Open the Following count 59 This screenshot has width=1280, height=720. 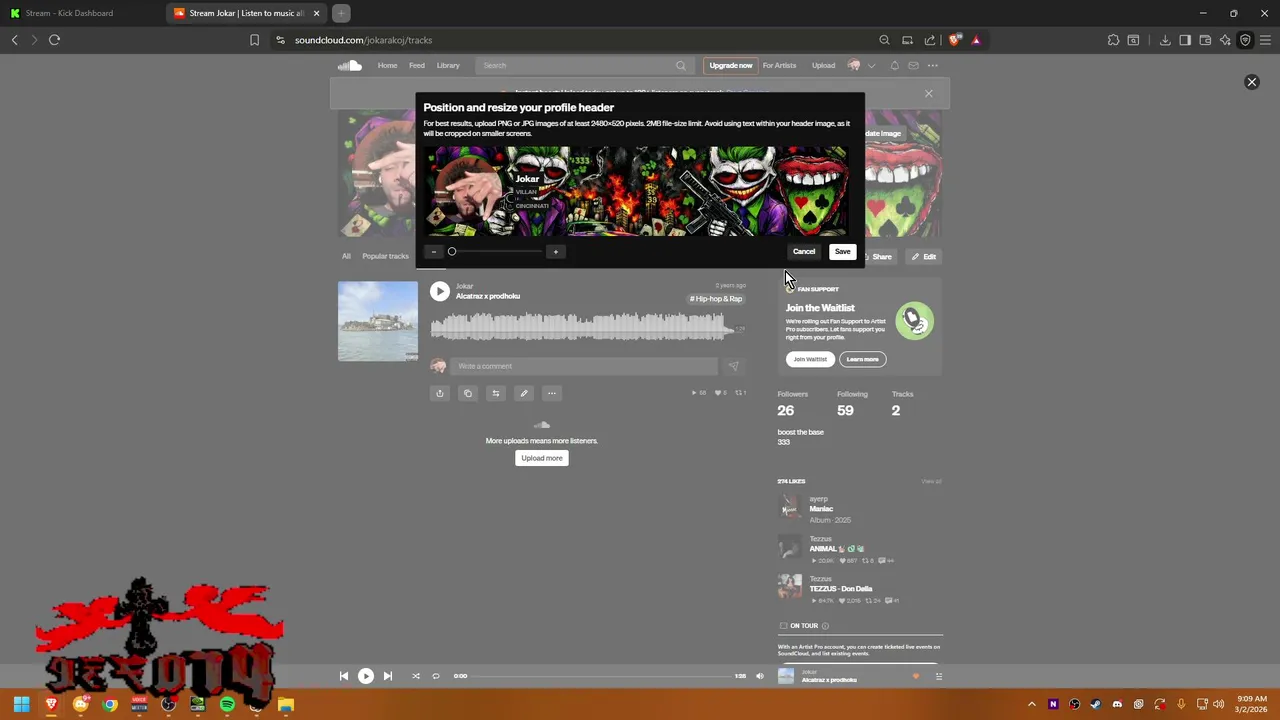846,410
